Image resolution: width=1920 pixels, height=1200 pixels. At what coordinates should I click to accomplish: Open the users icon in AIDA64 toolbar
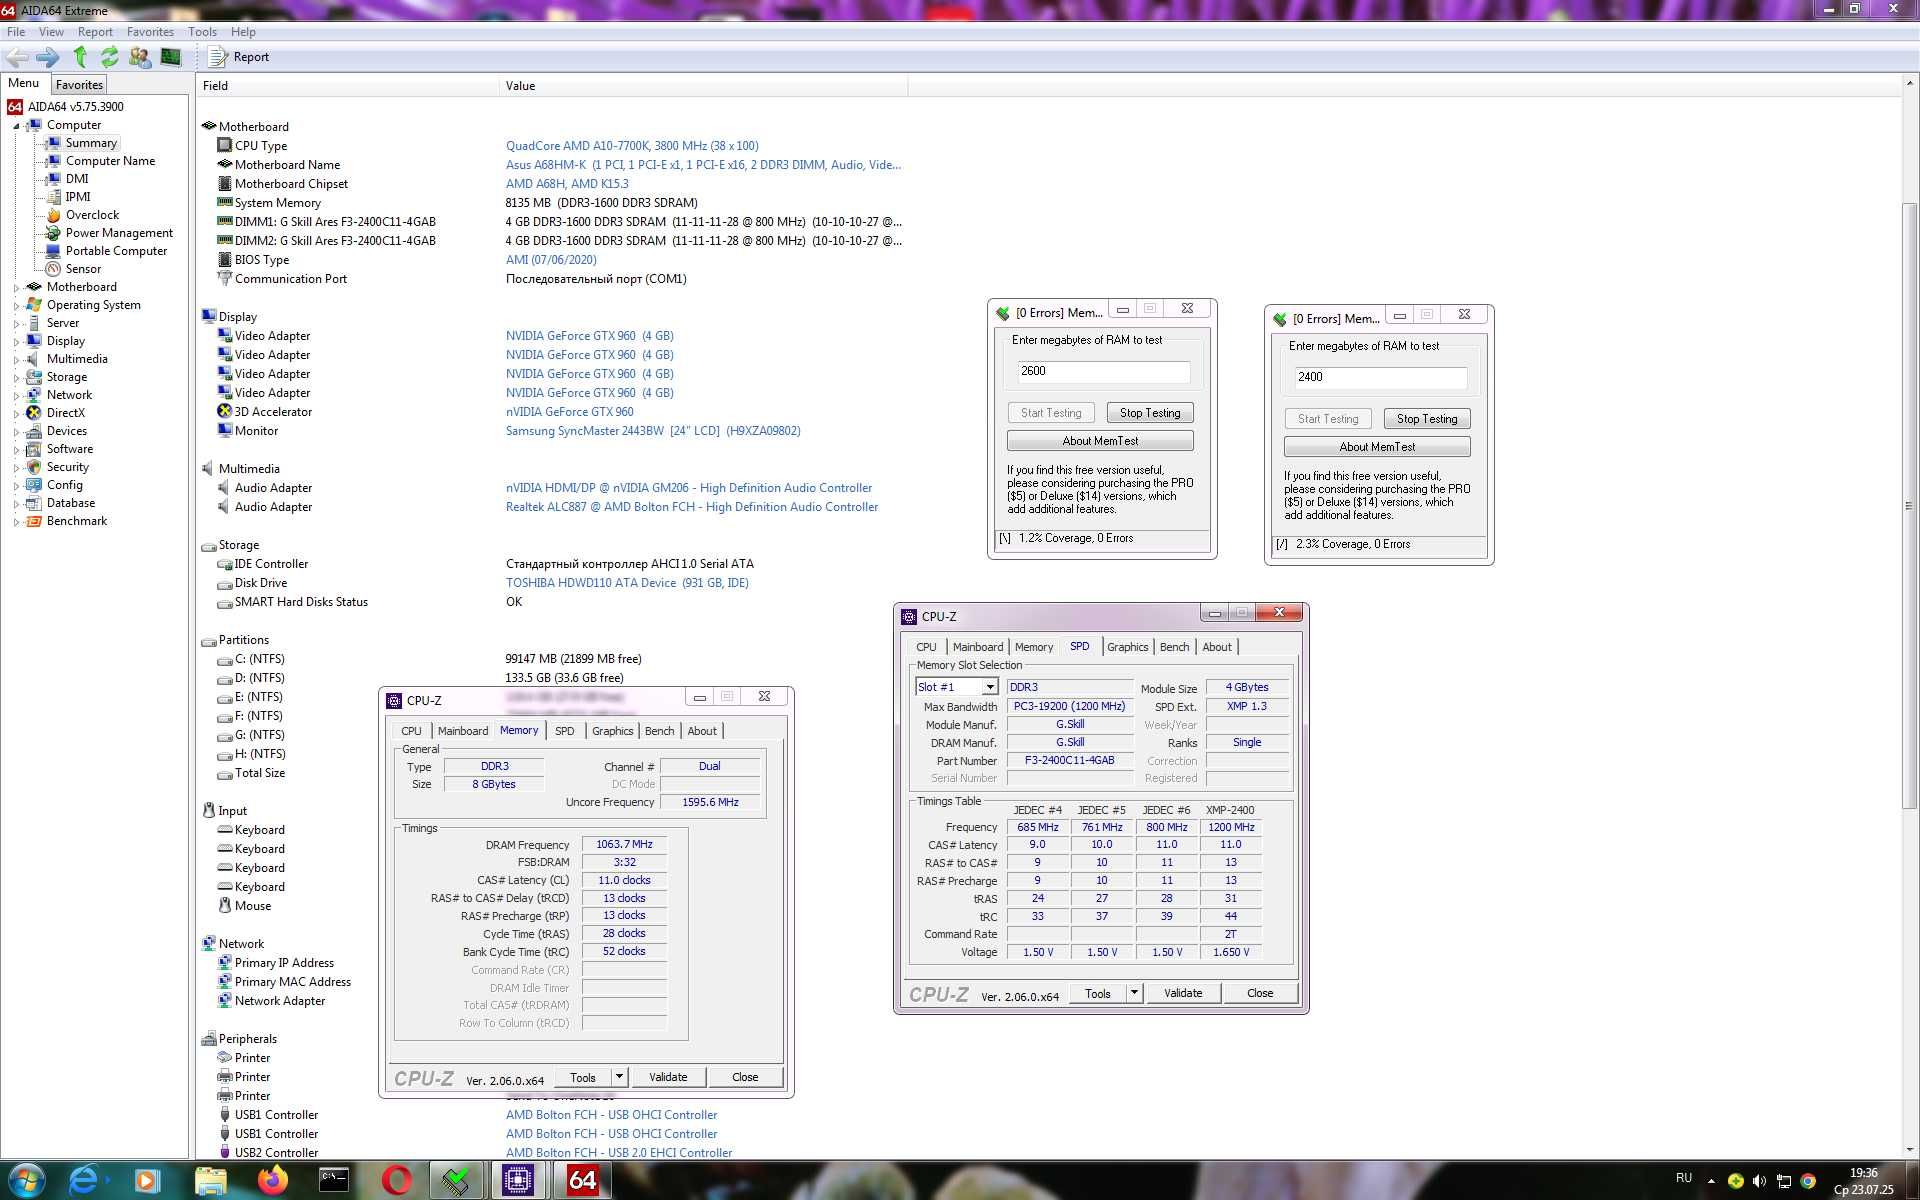[140, 57]
